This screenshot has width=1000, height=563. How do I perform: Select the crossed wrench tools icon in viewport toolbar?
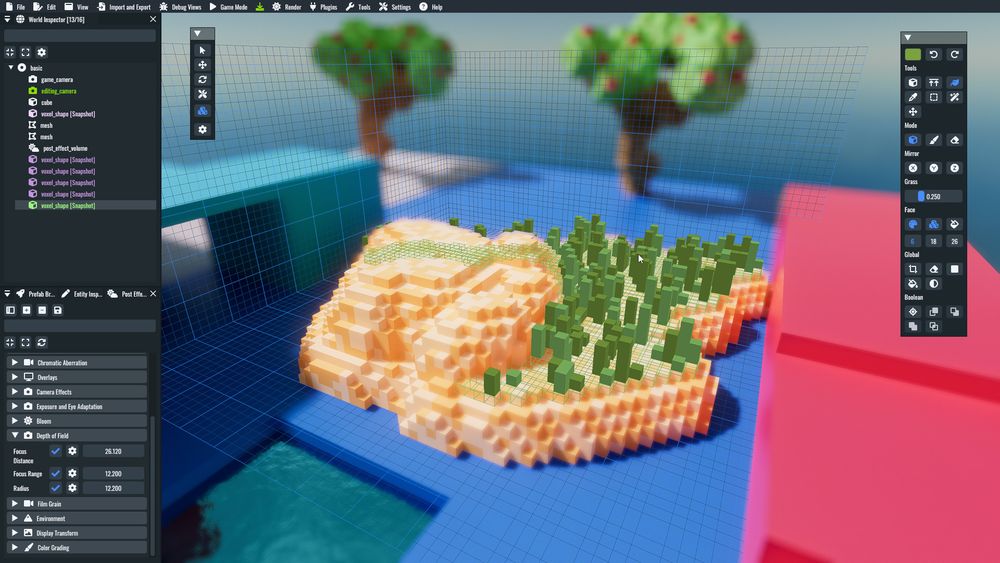click(x=202, y=94)
